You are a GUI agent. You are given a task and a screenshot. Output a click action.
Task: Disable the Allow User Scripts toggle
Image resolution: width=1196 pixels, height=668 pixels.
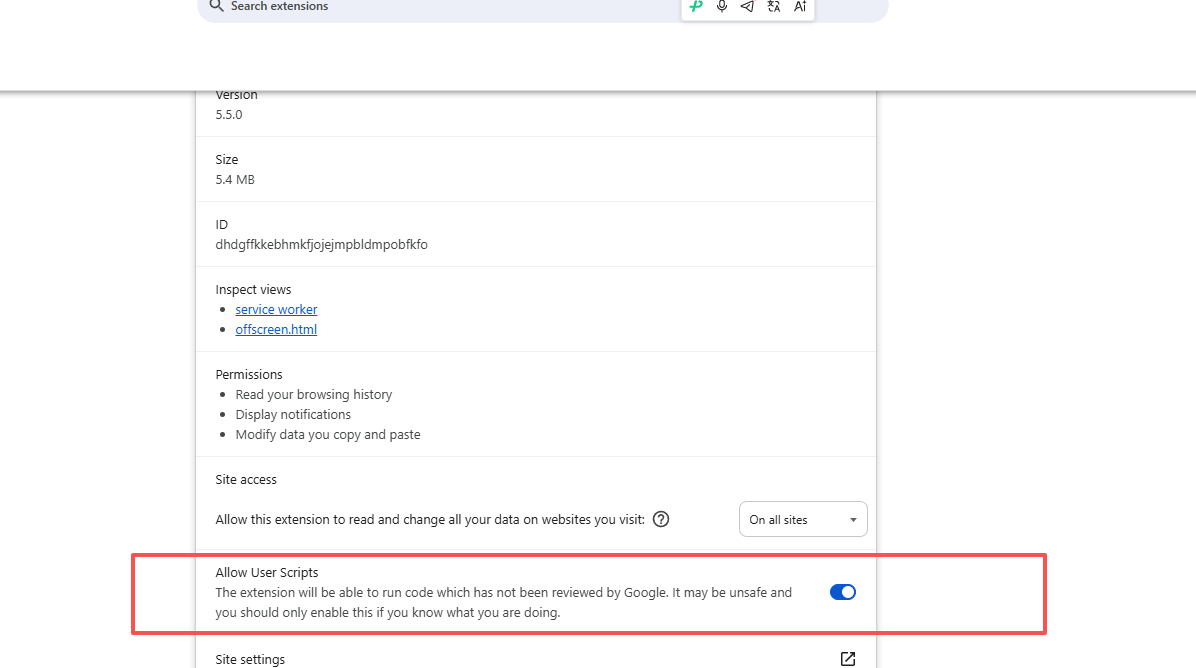pyautogui.click(x=843, y=593)
